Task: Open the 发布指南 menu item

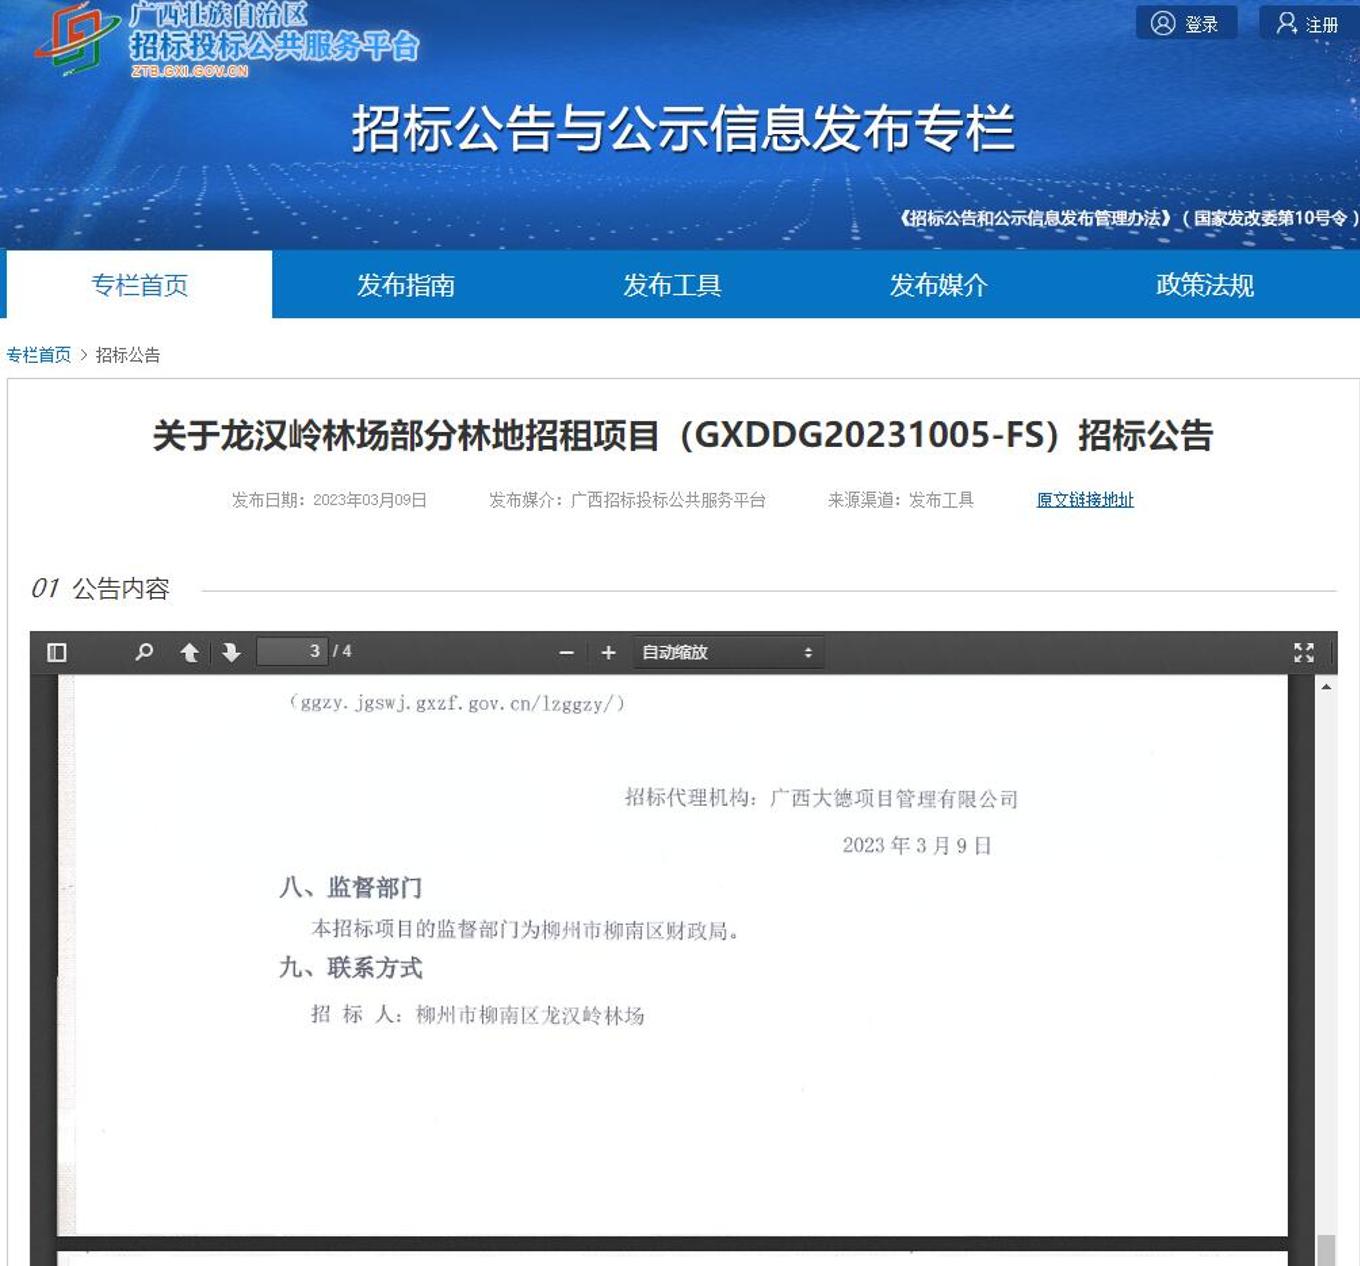Action: (x=406, y=285)
